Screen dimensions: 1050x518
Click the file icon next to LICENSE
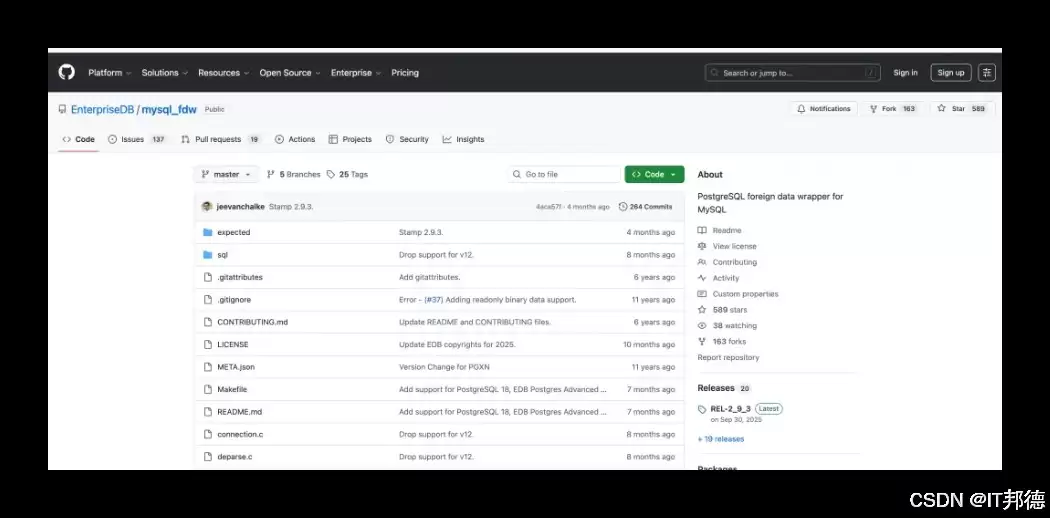coord(208,345)
